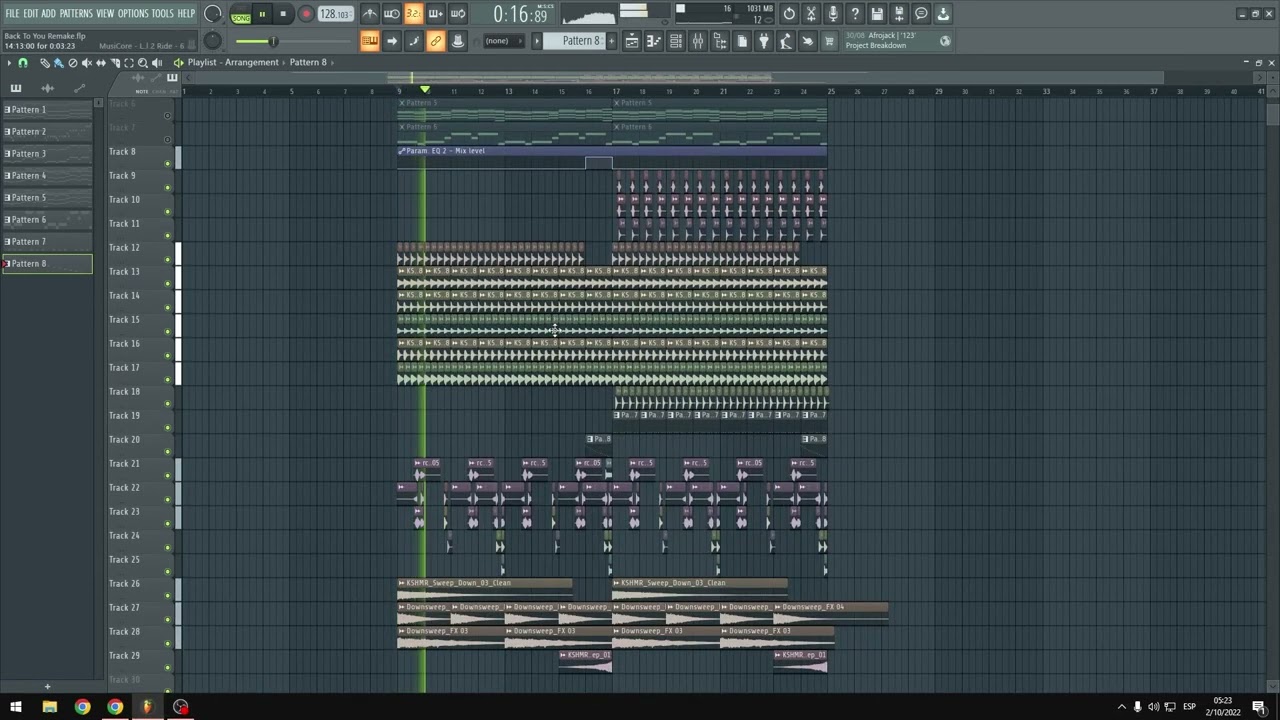Screen dimensions: 1280x720
Task: Click the export render download icon
Action: 943,14
